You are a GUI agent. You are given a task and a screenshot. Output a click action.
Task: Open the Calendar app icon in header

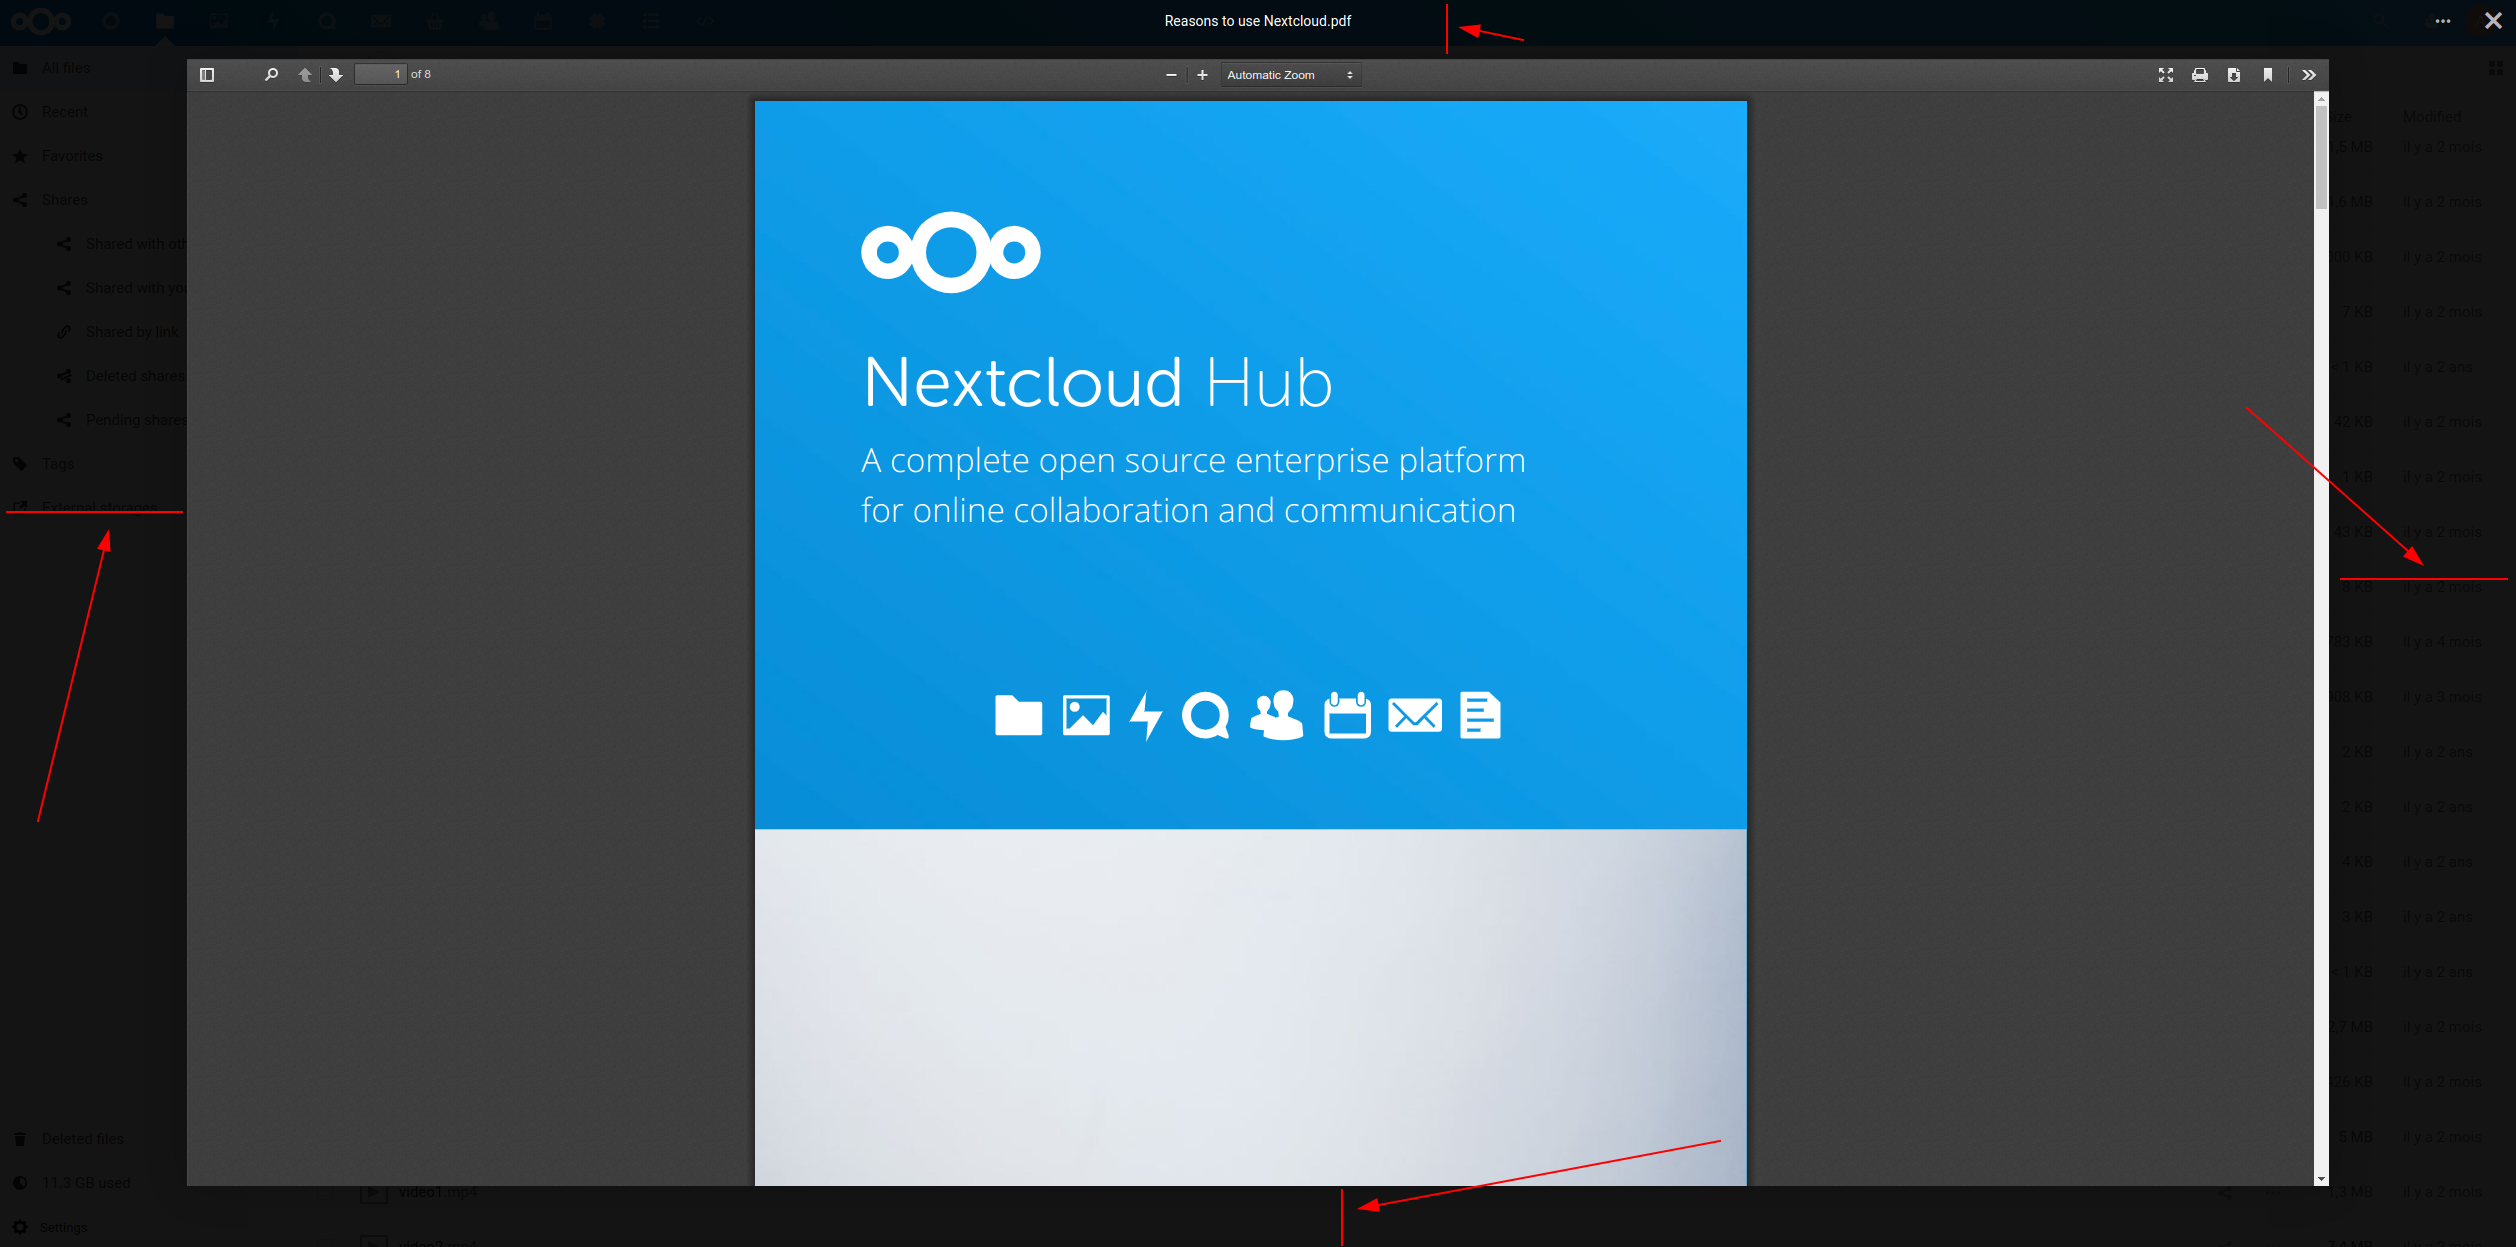[543, 21]
